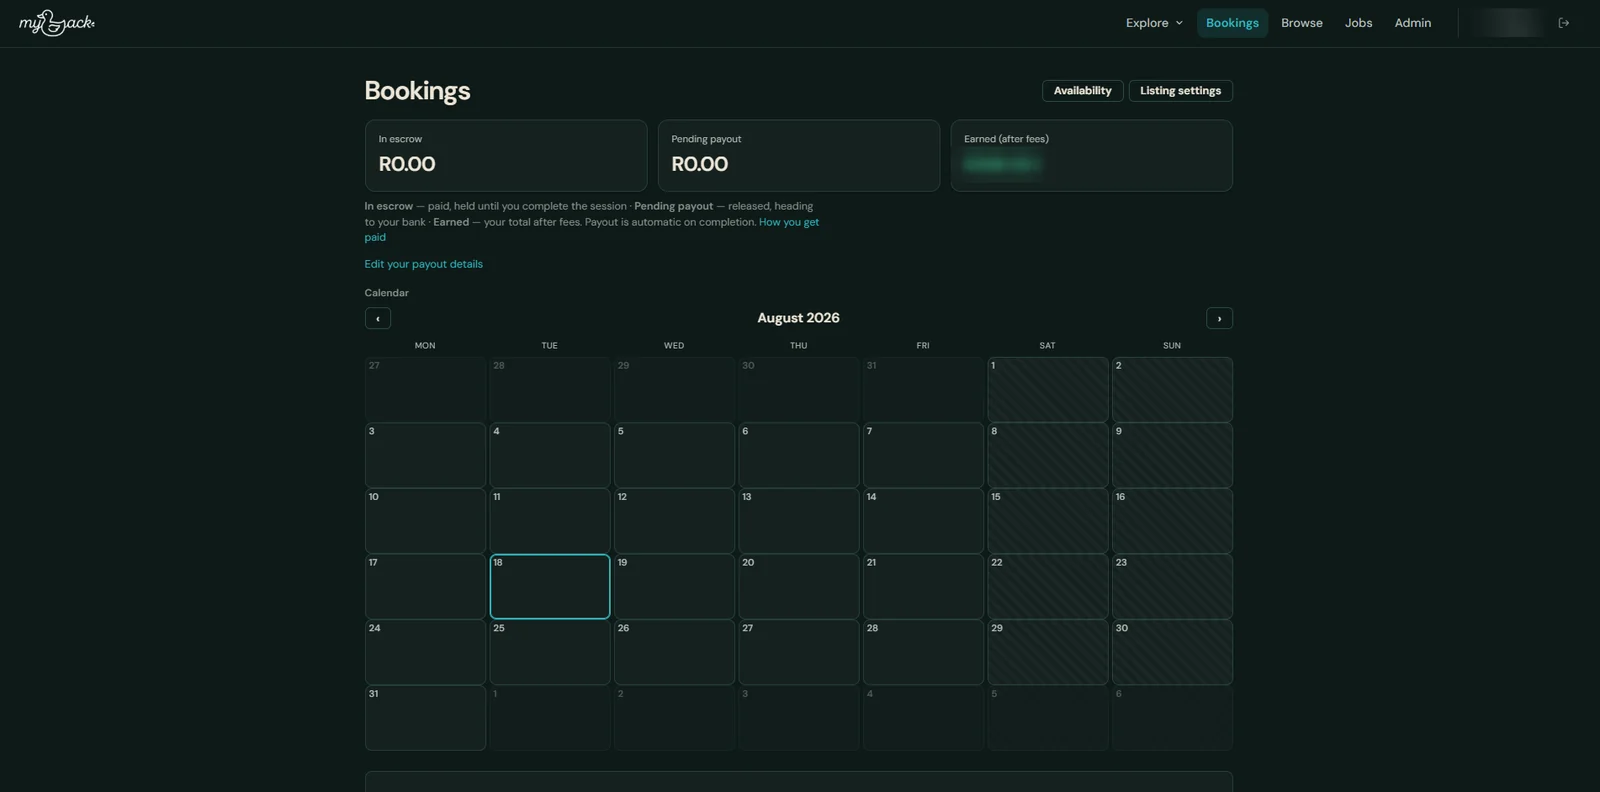Select August 25 on the calendar

[x=550, y=652]
